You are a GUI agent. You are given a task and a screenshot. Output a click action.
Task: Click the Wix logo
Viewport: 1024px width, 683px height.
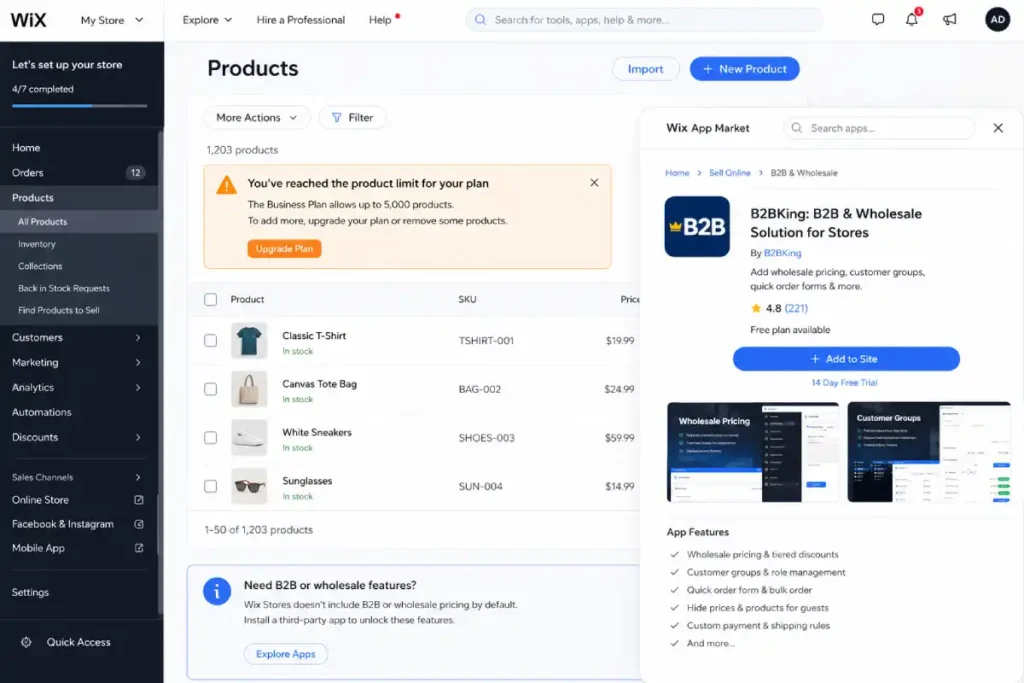[x=28, y=20]
